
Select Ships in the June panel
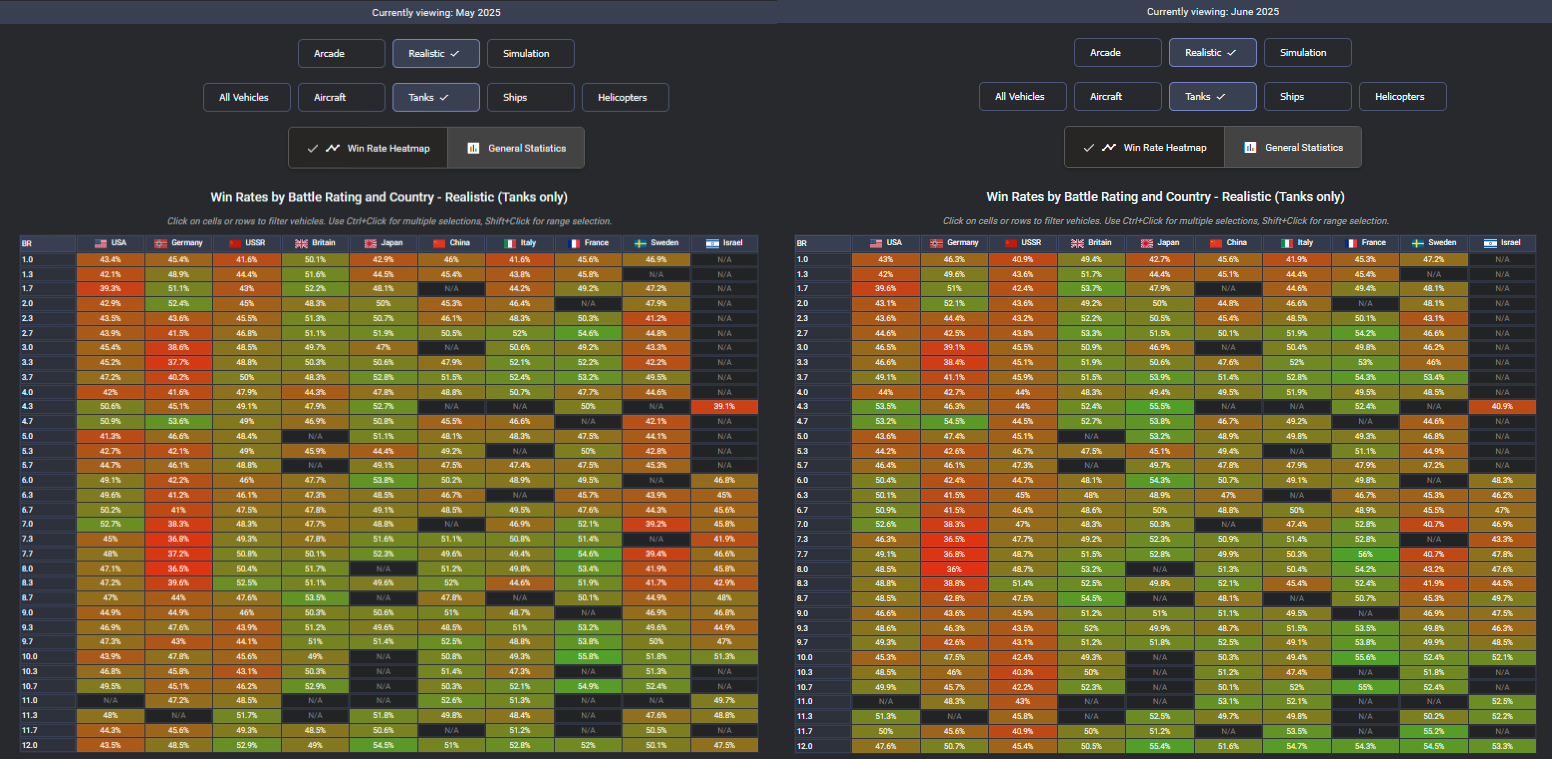1307,96
